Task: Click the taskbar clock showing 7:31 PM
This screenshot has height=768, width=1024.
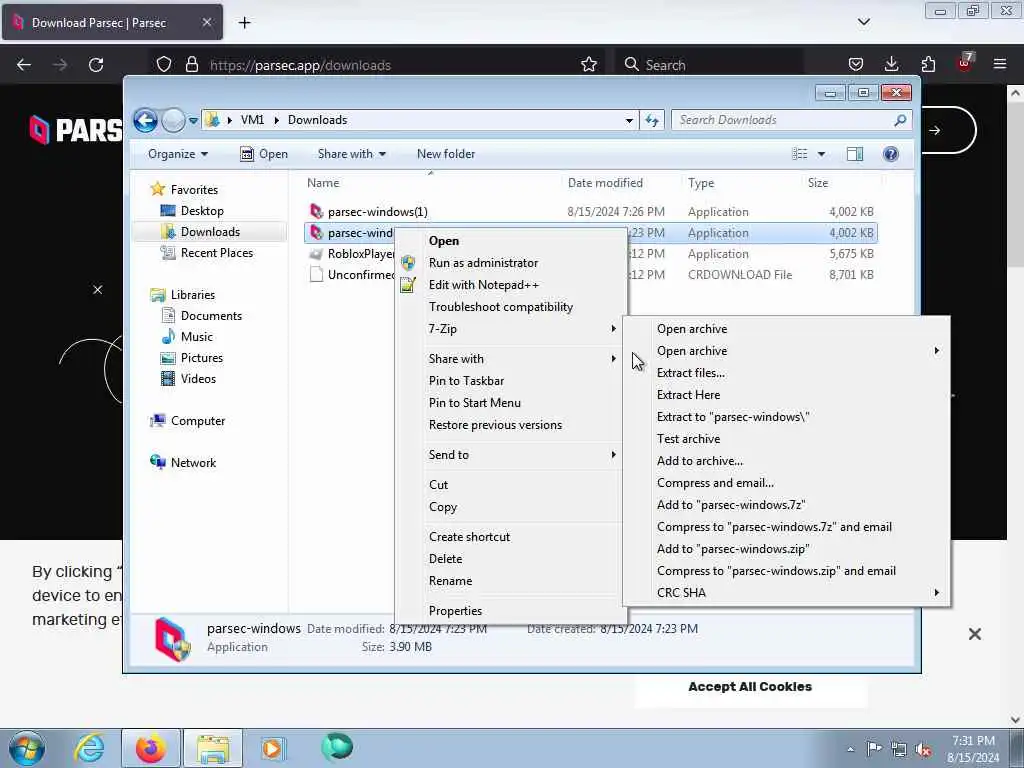Action: (973, 749)
